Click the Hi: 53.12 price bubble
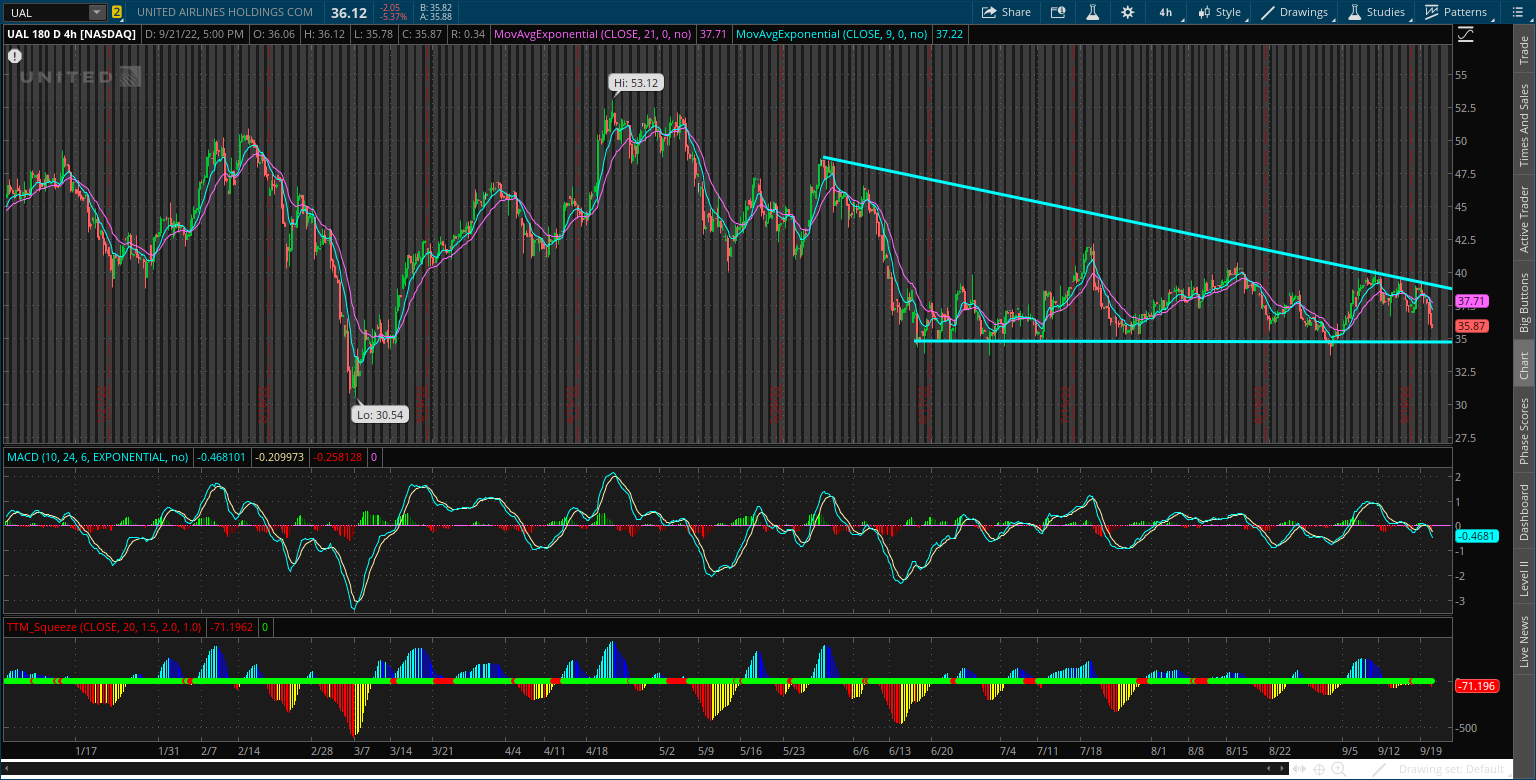 pyautogui.click(x=638, y=83)
